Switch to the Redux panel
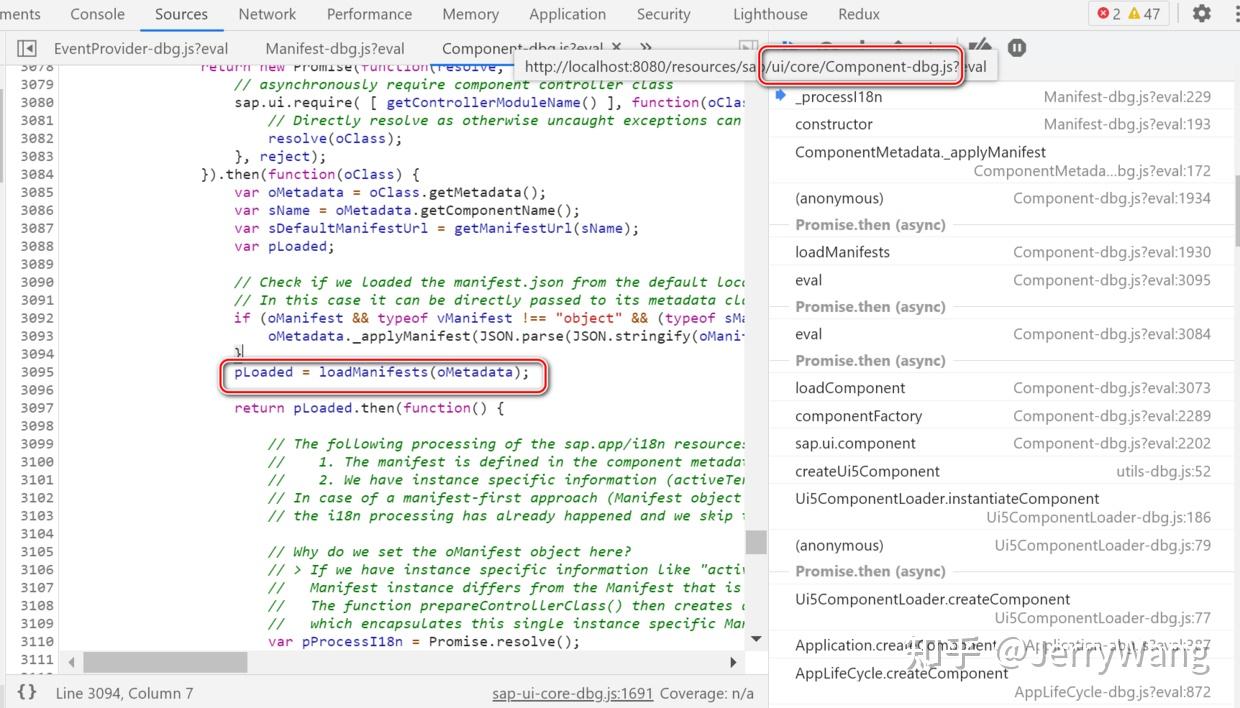The image size is (1240, 708). tap(858, 13)
